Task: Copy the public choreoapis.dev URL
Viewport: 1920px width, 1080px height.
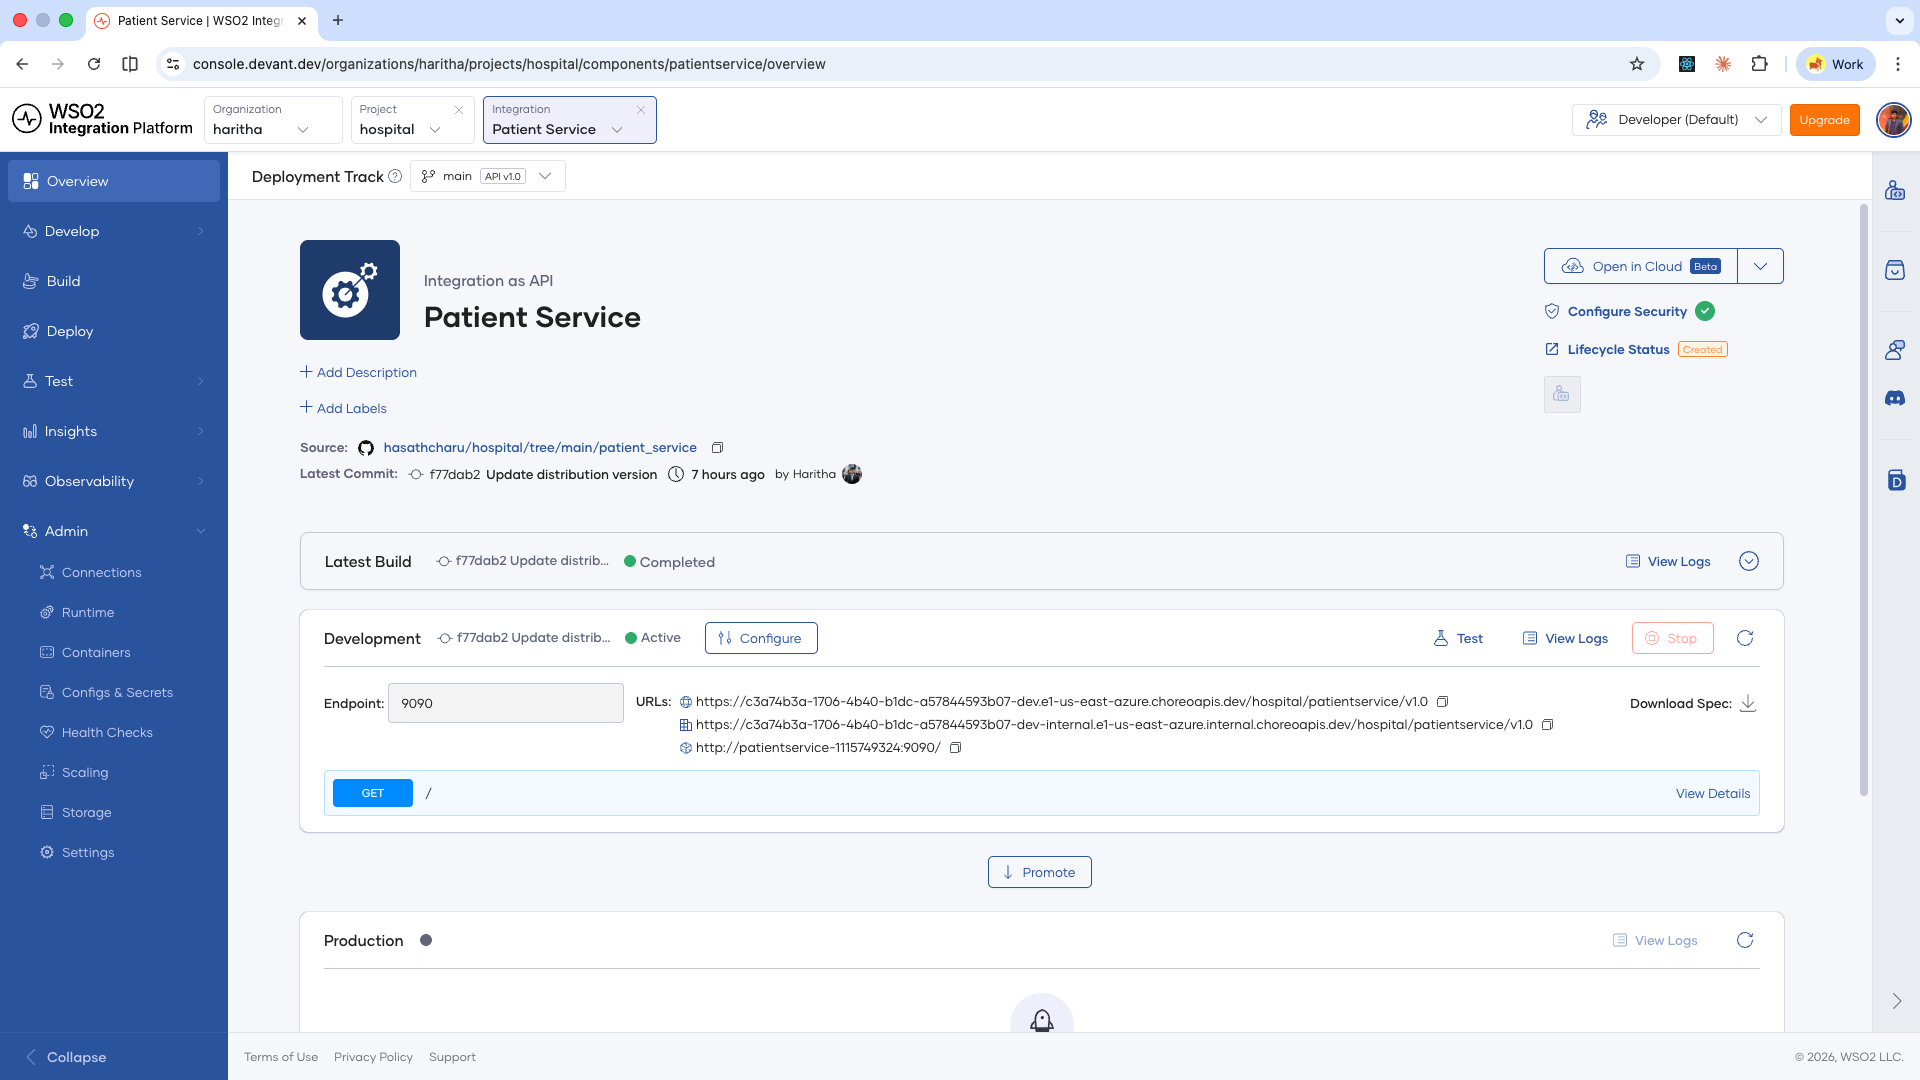Action: tap(1442, 702)
